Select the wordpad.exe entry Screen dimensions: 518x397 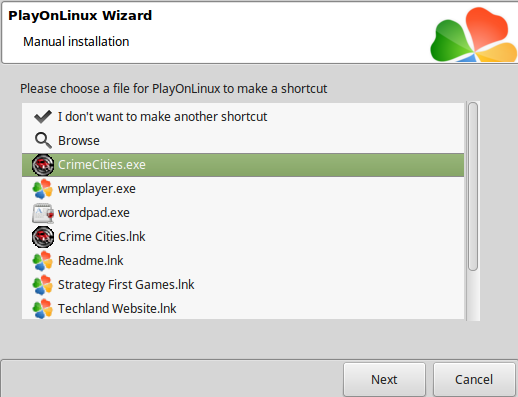click(x=243, y=213)
